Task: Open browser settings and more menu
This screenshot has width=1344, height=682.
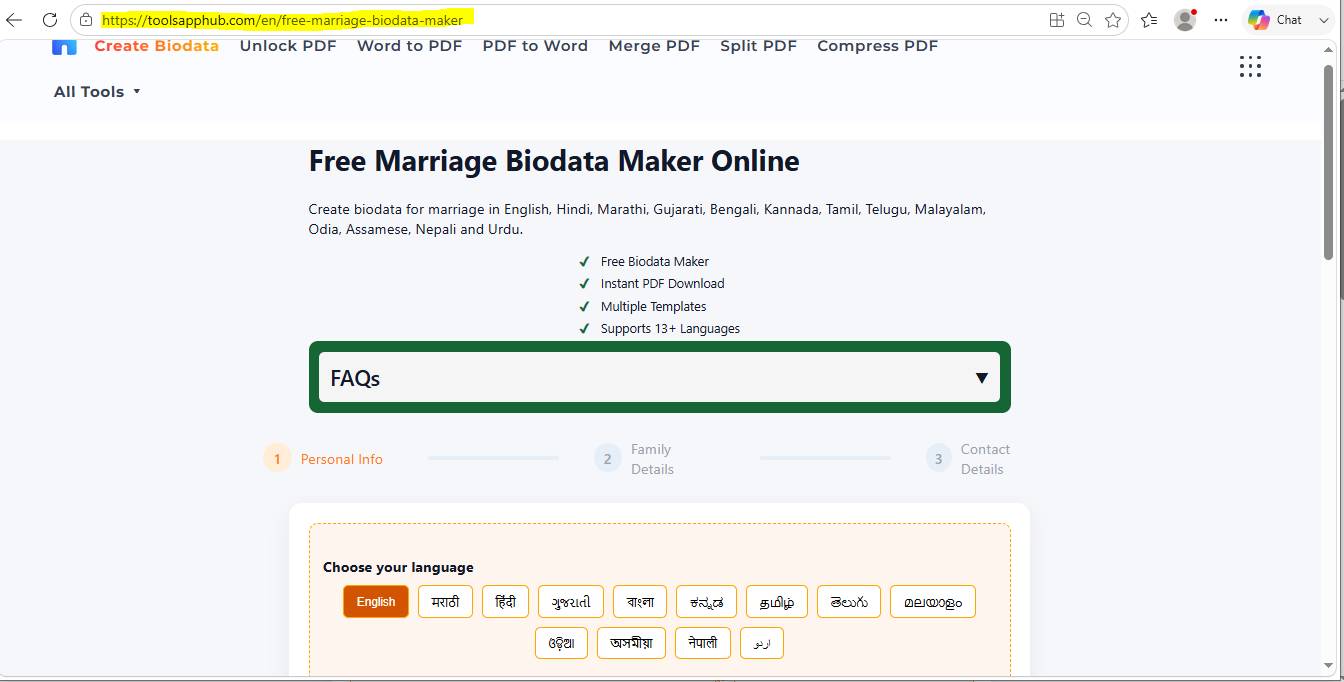Action: pyautogui.click(x=1220, y=19)
